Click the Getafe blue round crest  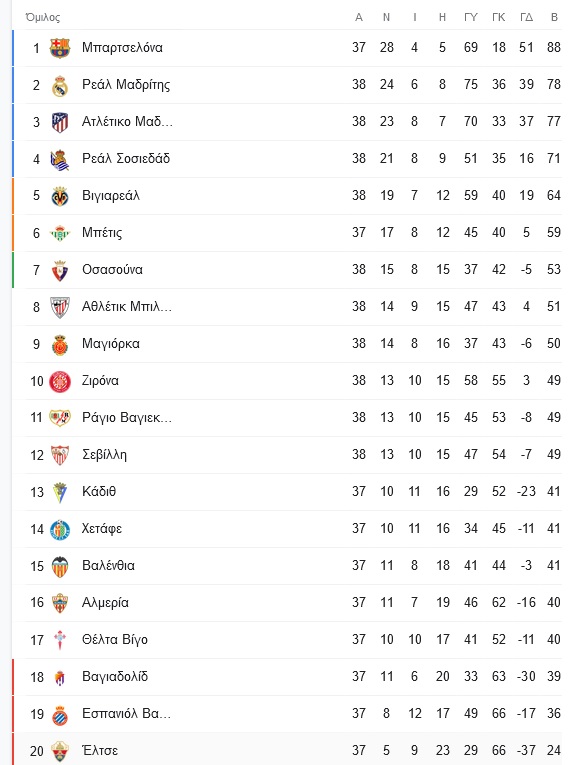point(60,529)
